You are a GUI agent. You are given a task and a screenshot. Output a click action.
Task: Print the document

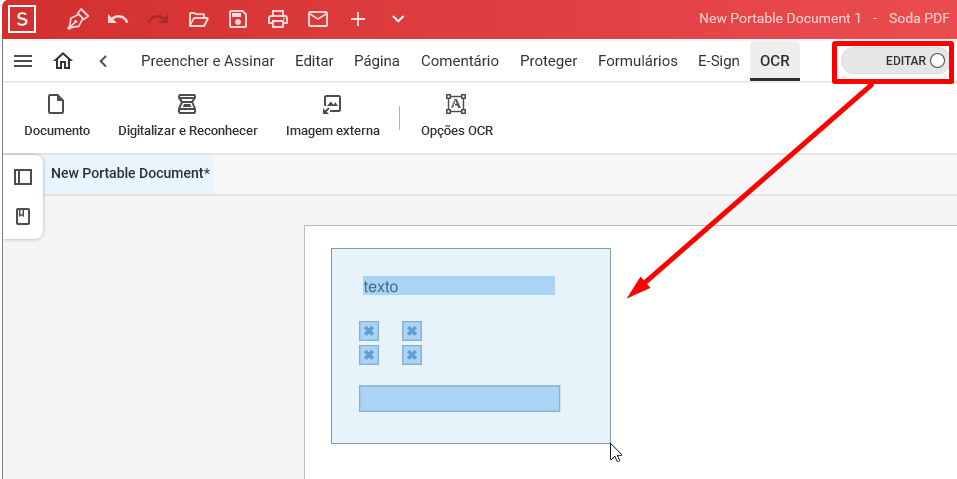278,20
